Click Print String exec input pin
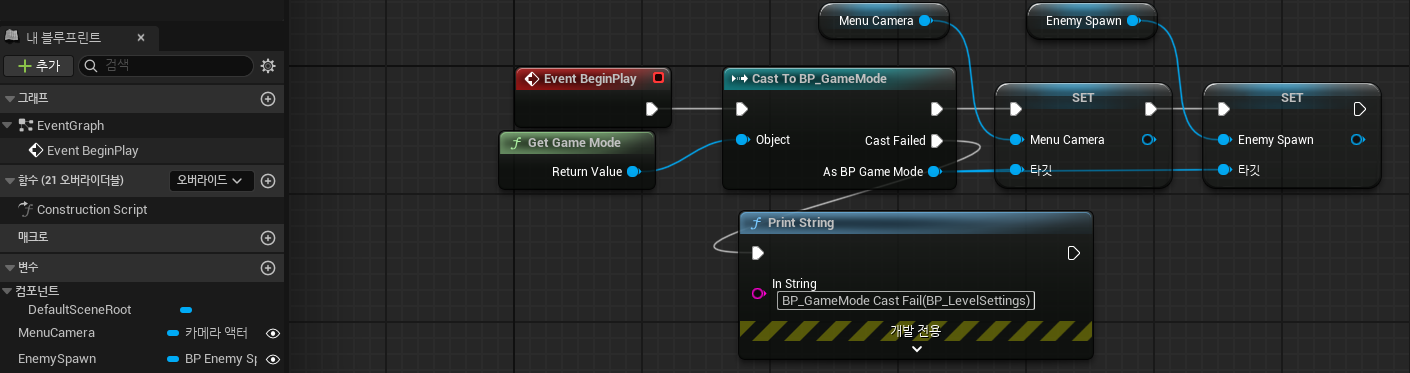 point(758,253)
